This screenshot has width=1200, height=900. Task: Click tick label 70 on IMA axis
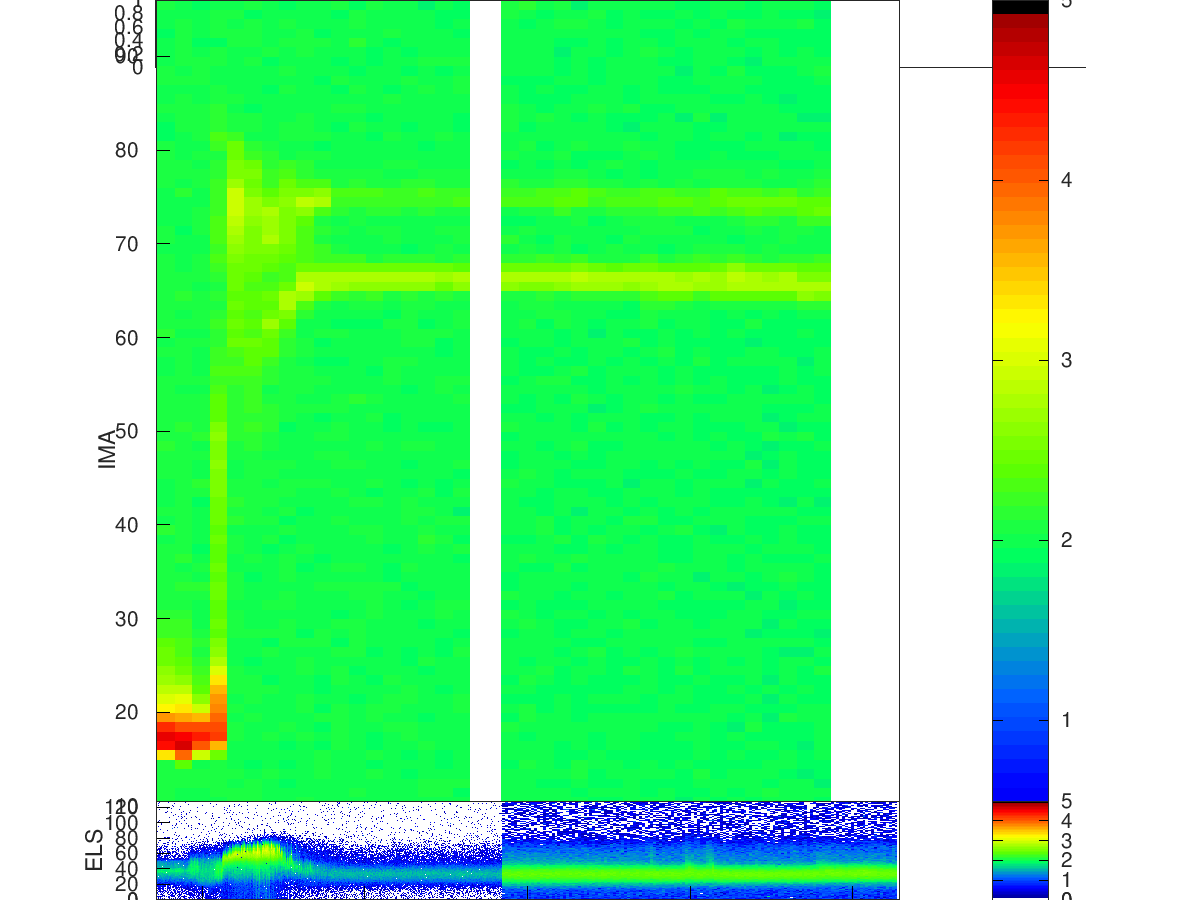(127, 244)
